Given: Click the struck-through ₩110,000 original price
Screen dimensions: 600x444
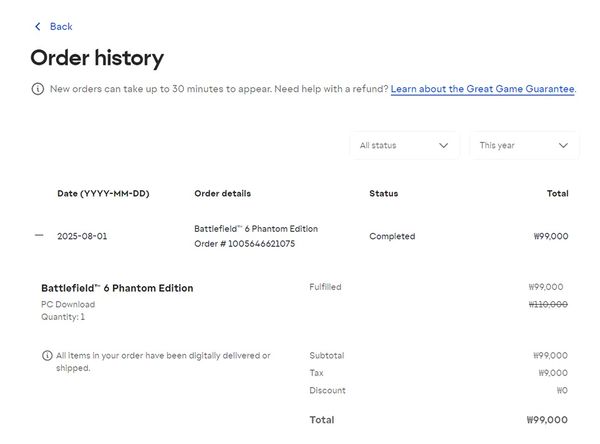Looking at the screenshot, I should tap(547, 304).
